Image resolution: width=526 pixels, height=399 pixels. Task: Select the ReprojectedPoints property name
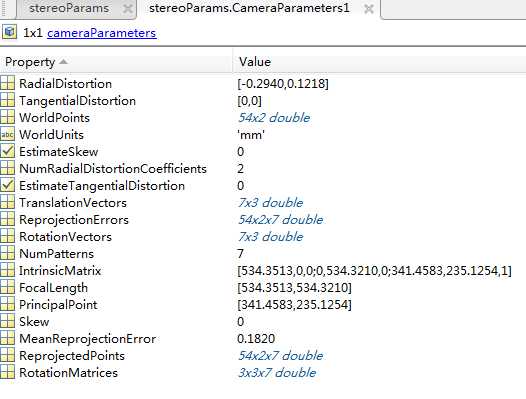pyautogui.click(x=72, y=356)
